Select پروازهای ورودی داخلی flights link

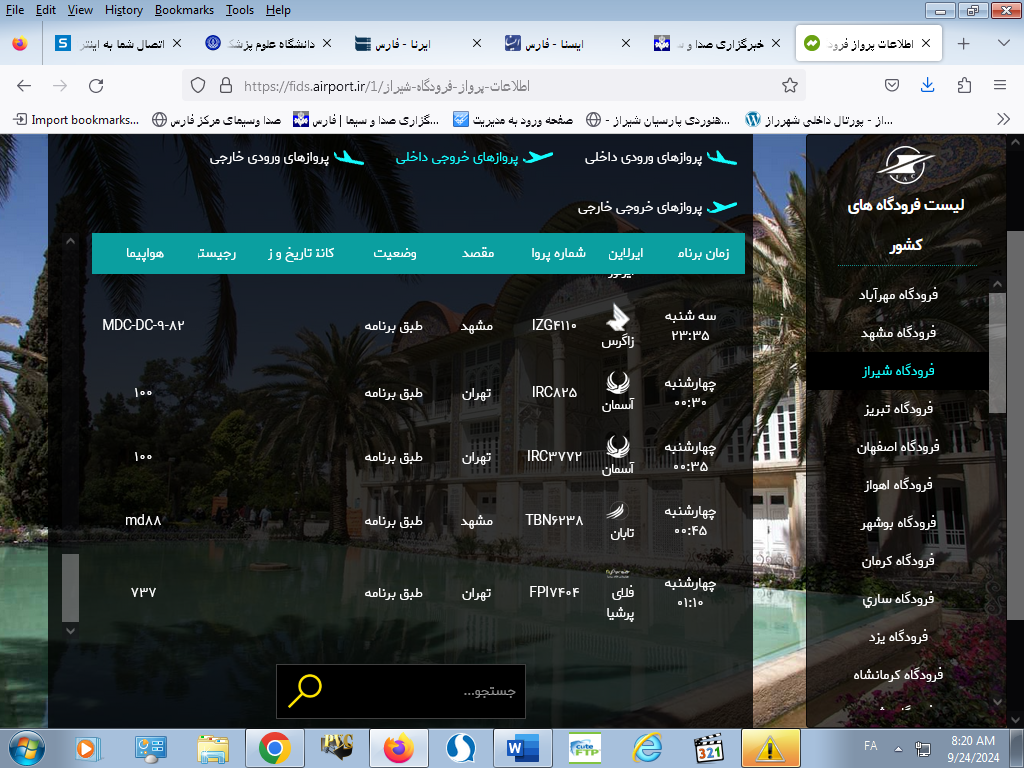click(x=660, y=158)
